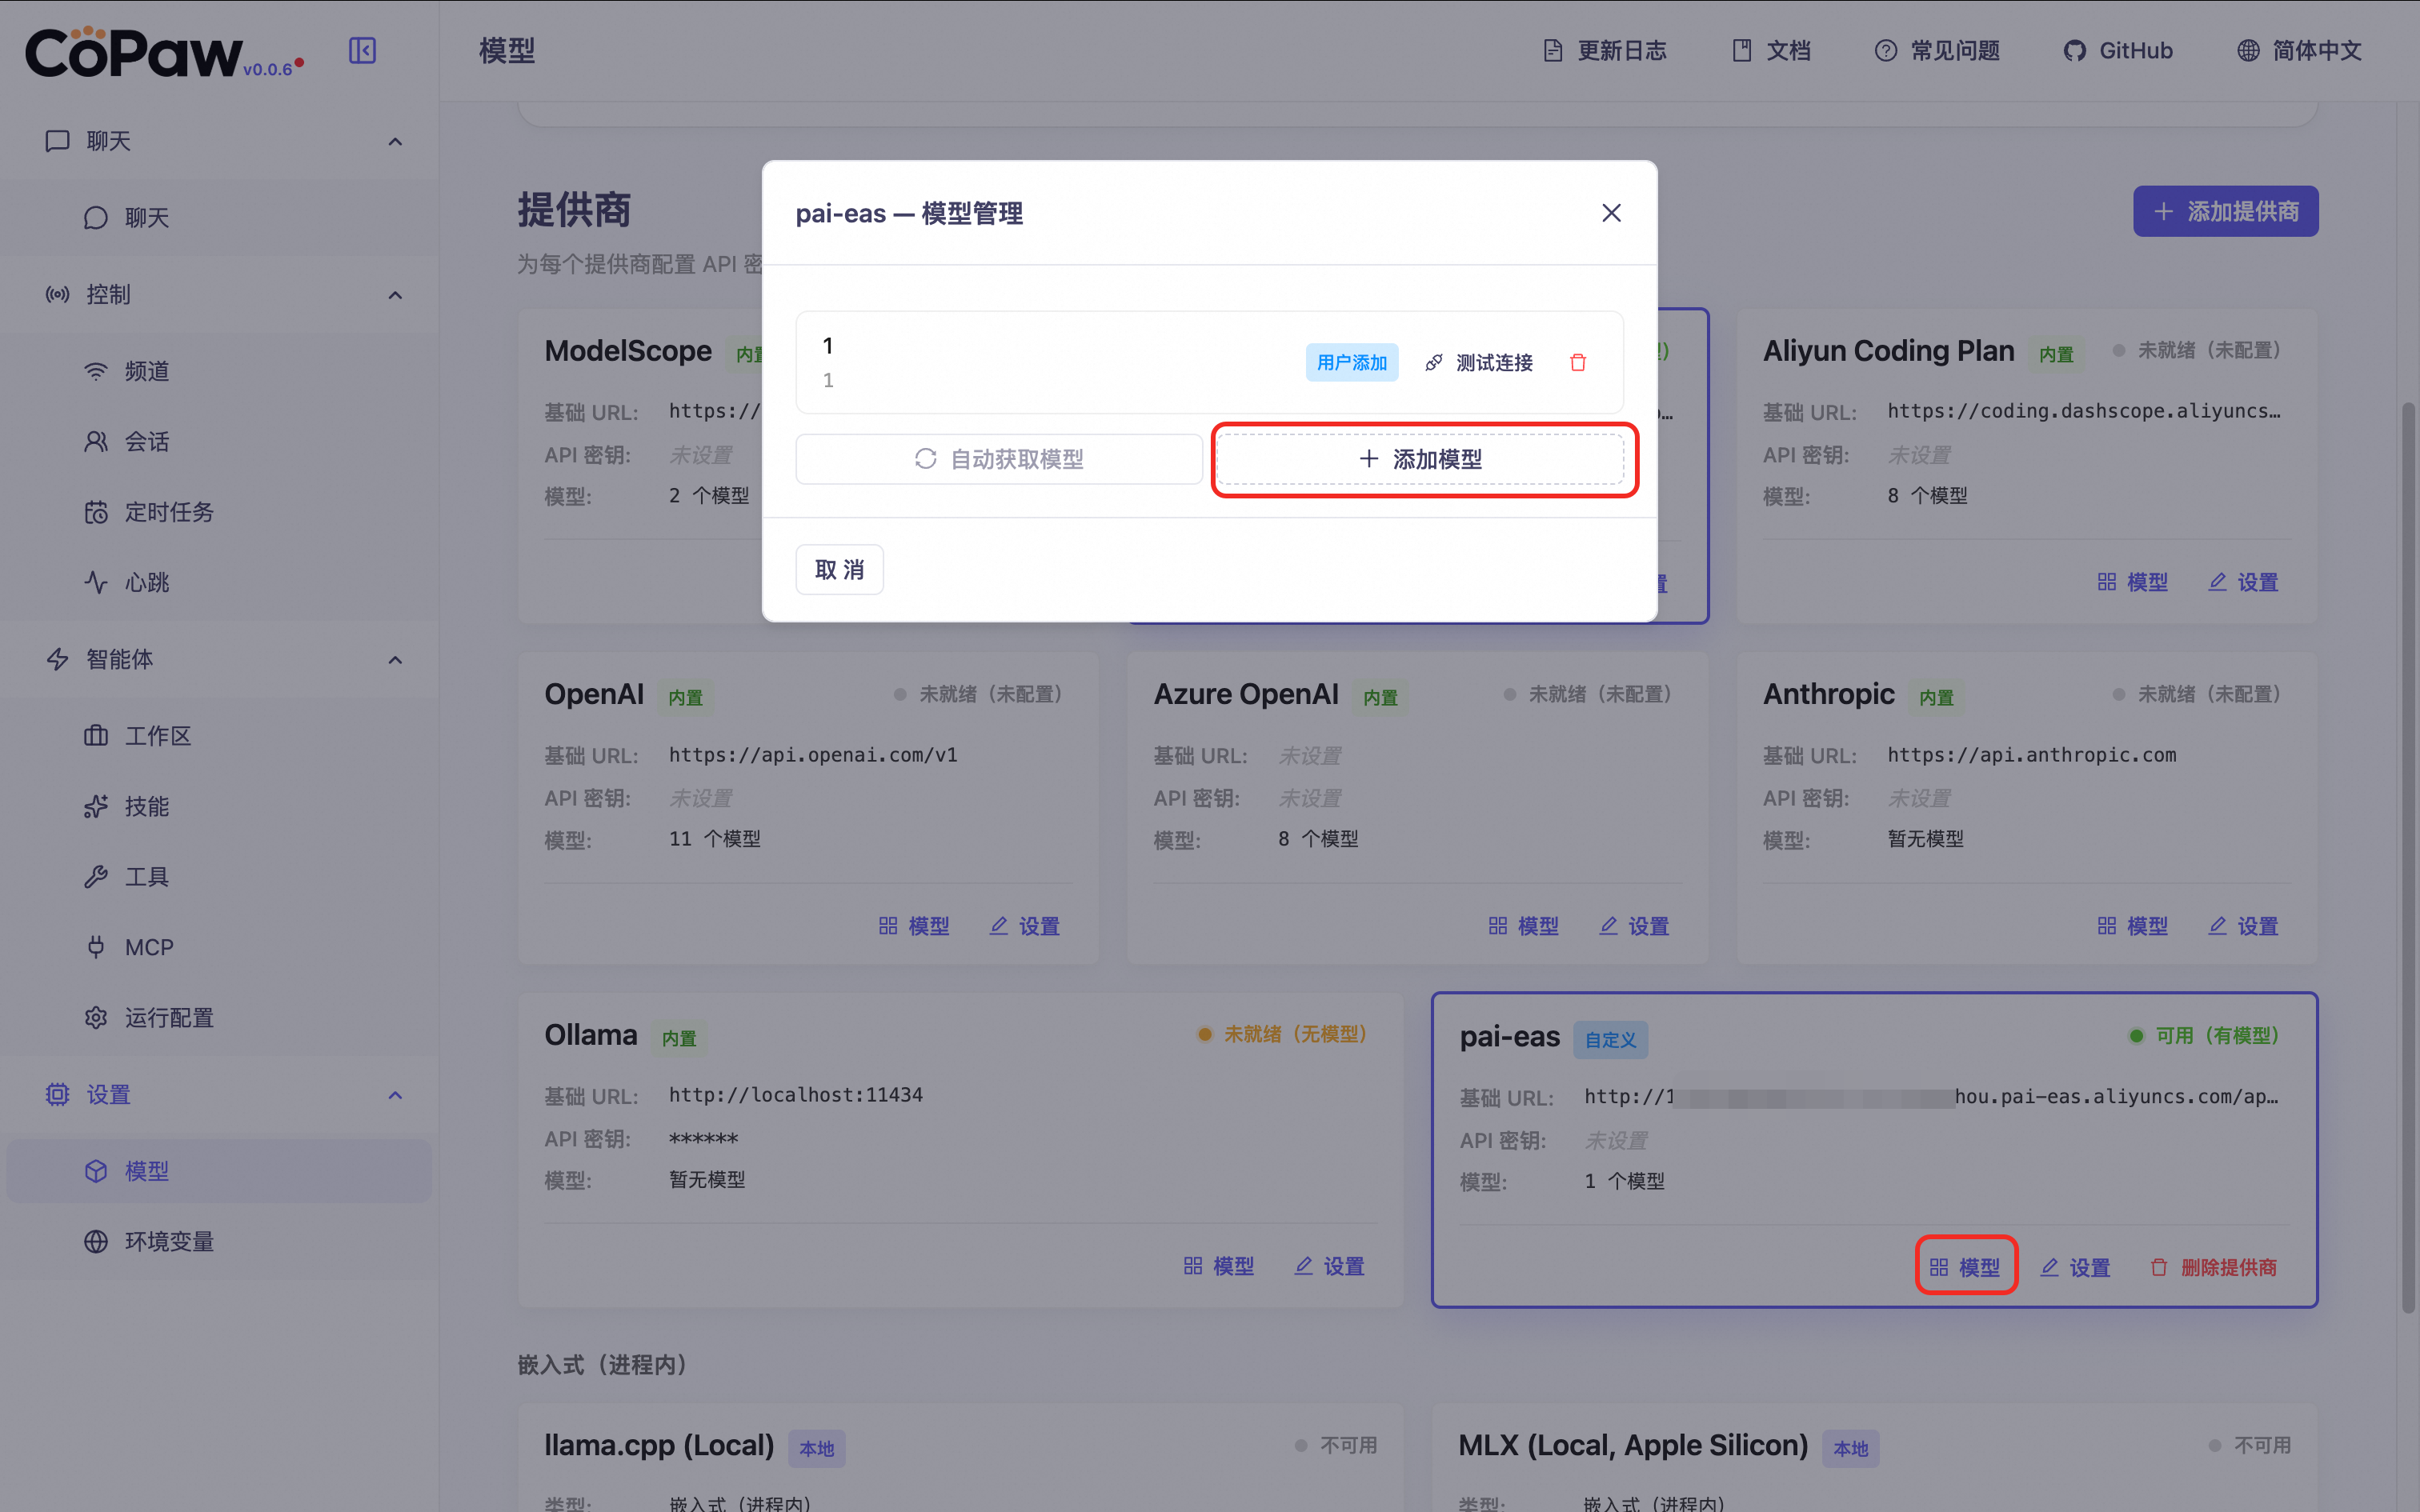Collapse the sidebar with the panel icon
This screenshot has width=2420, height=1512.
pyautogui.click(x=362, y=50)
